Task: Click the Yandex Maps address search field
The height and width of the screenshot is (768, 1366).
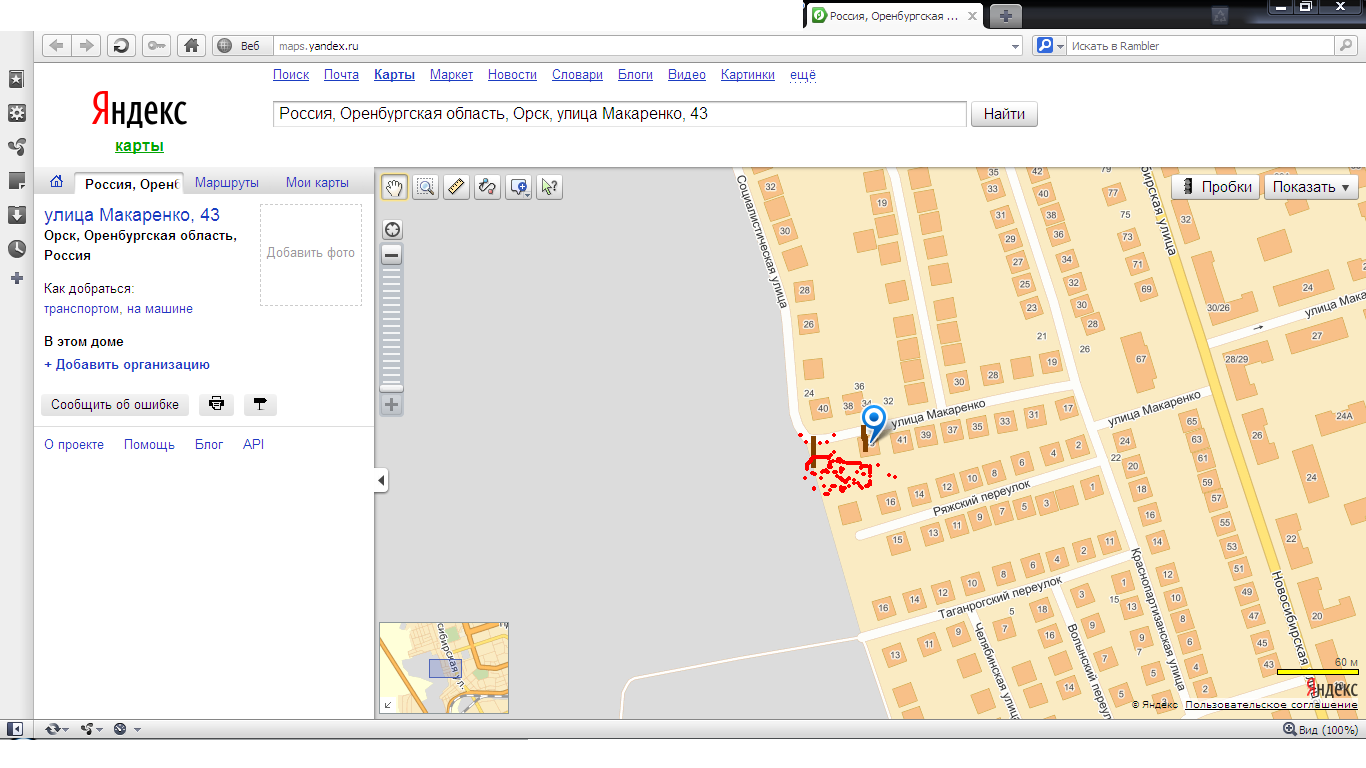Action: tap(620, 114)
